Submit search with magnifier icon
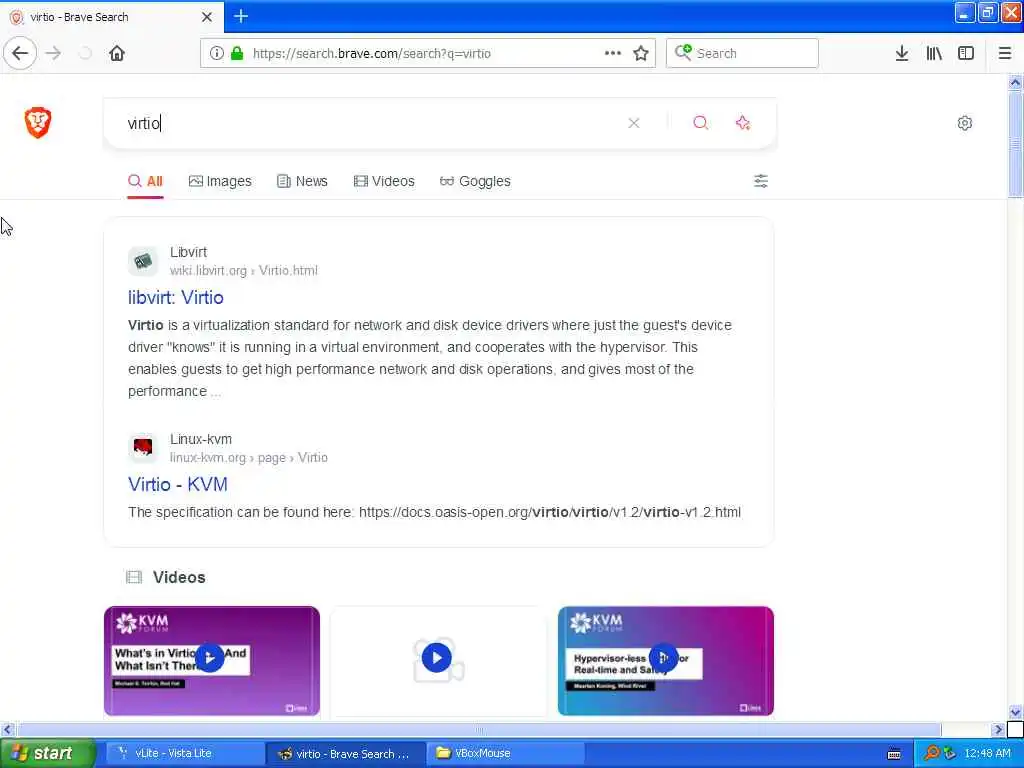Screen dimensions: 1024x768 click(x=700, y=123)
